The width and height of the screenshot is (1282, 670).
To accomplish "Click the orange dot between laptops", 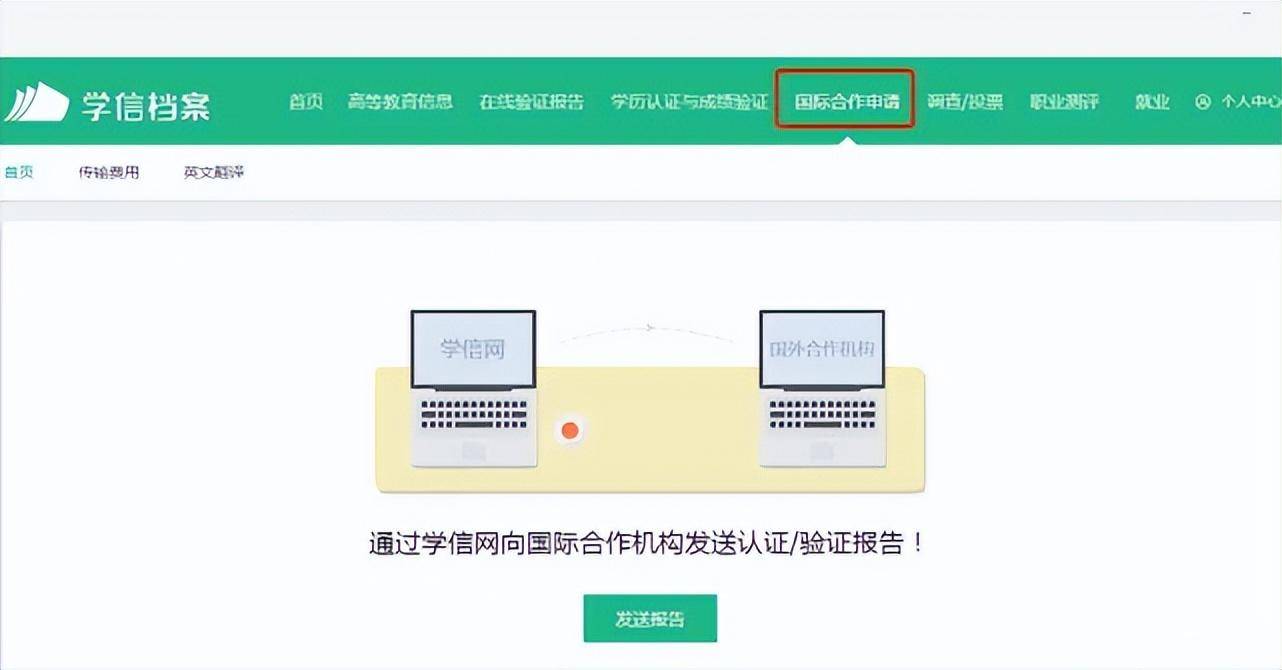I will coord(570,431).
